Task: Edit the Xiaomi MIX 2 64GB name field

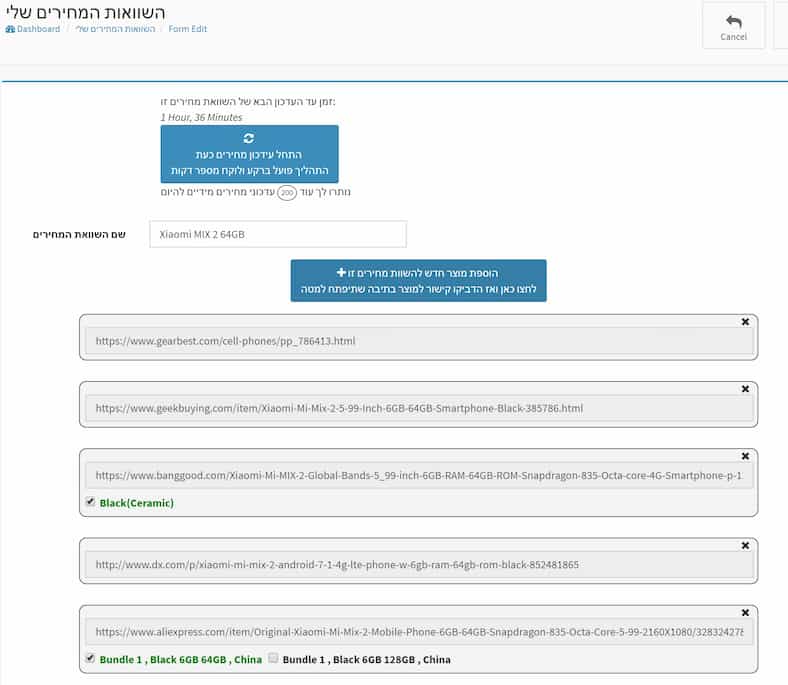Action: pos(277,234)
